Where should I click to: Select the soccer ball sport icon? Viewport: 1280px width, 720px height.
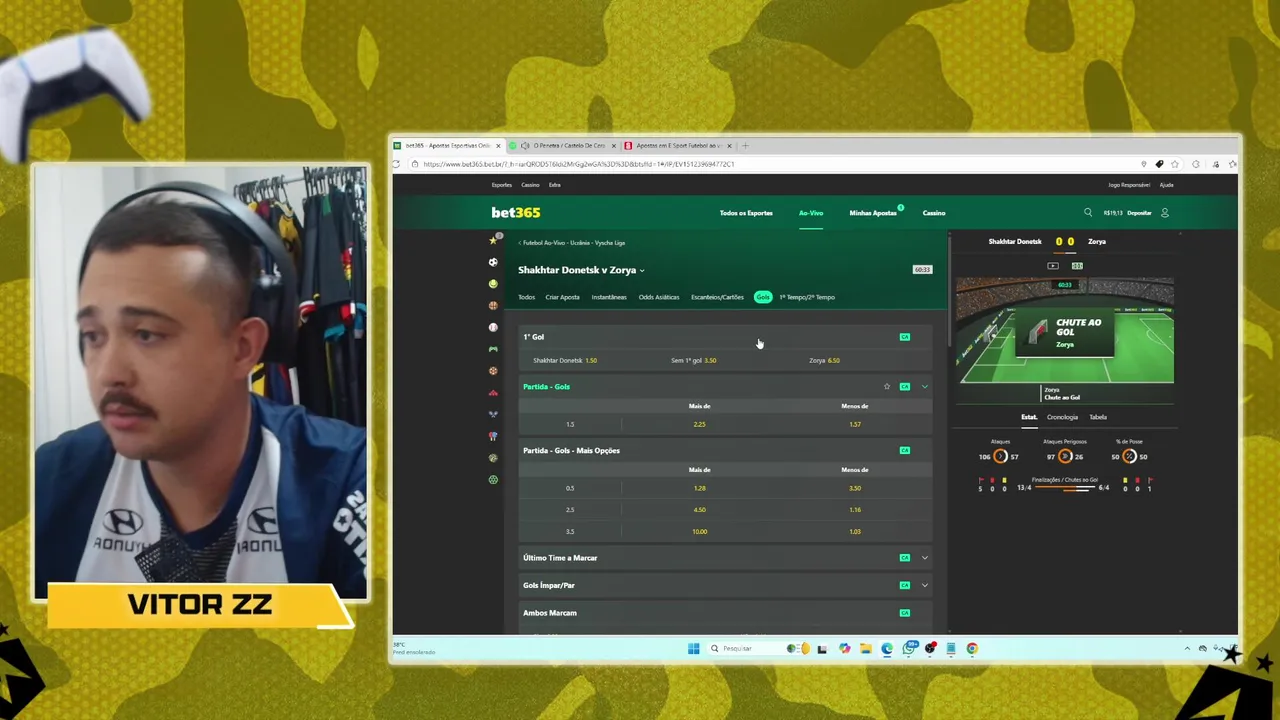point(493,262)
